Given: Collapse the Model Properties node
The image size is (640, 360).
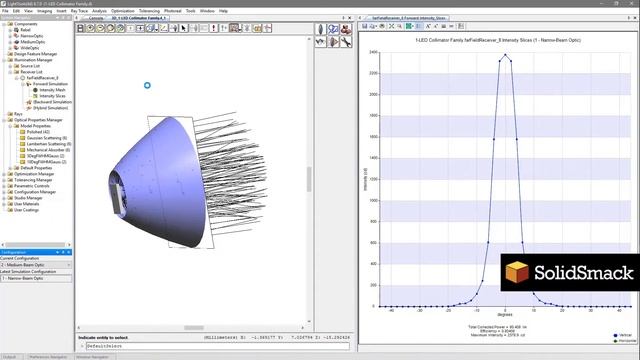Looking at the screenshot, I should coord(11,126).
